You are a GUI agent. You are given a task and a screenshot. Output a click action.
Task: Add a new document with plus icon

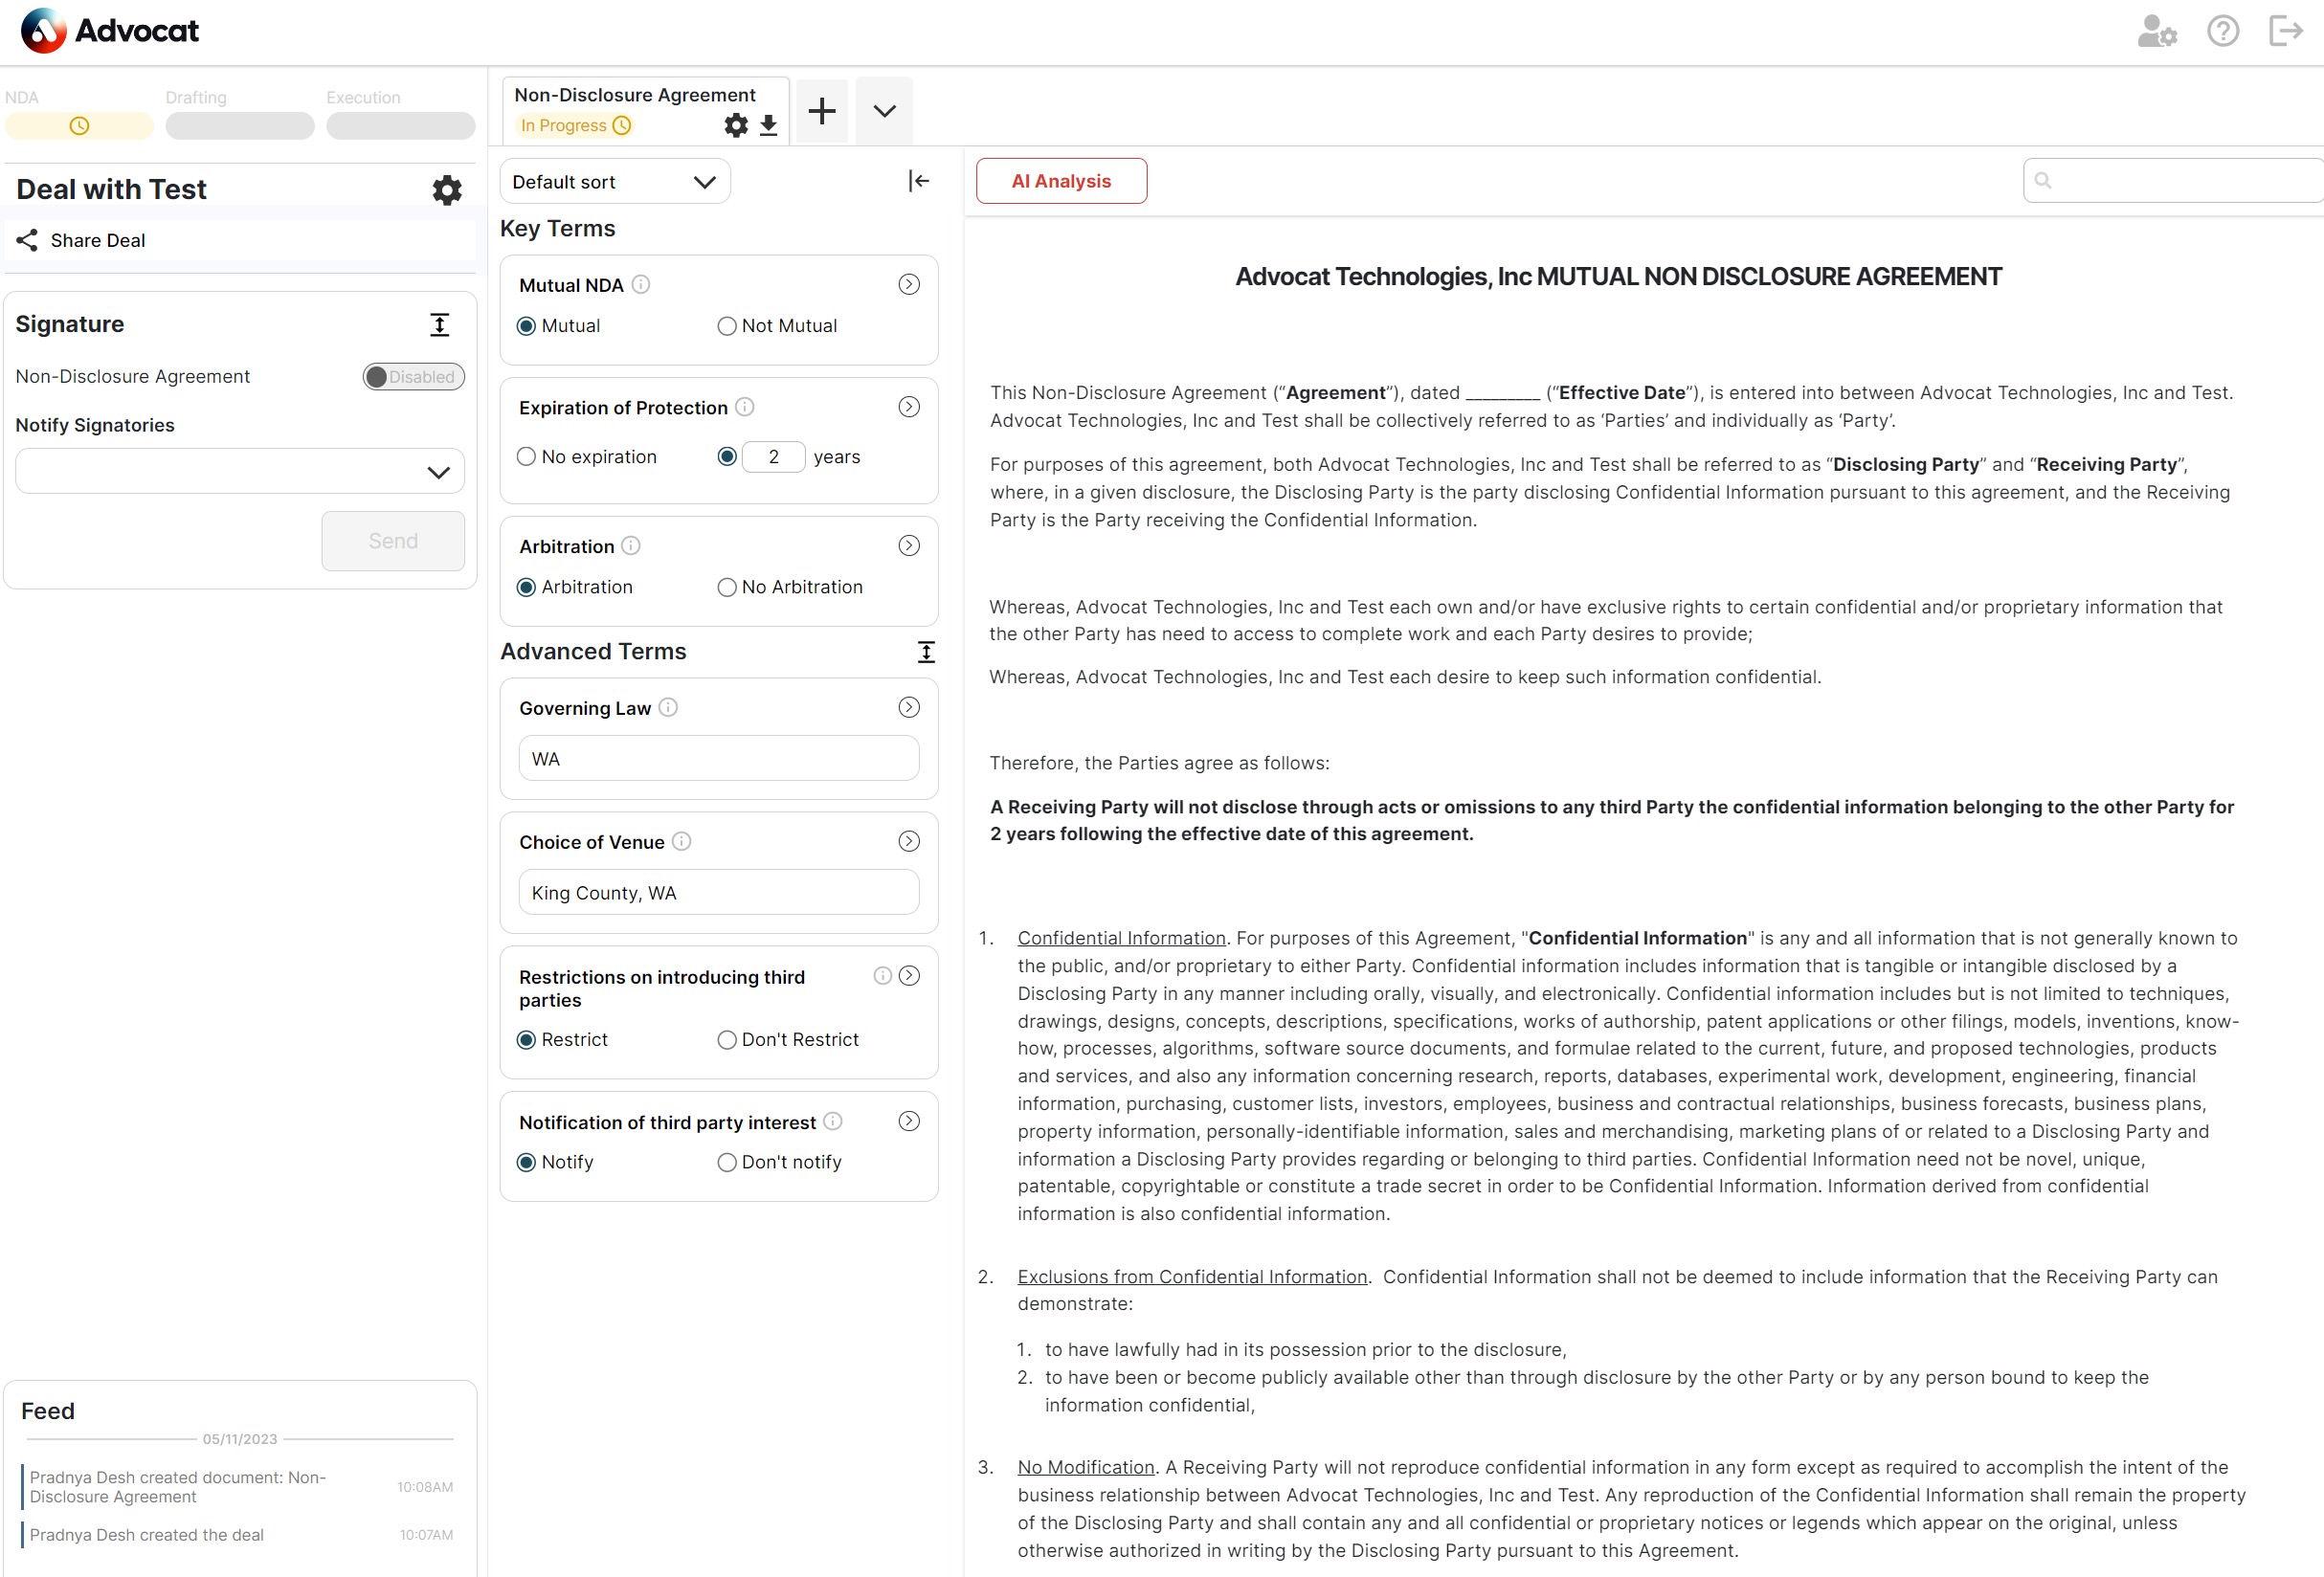[x=822, y=110]
